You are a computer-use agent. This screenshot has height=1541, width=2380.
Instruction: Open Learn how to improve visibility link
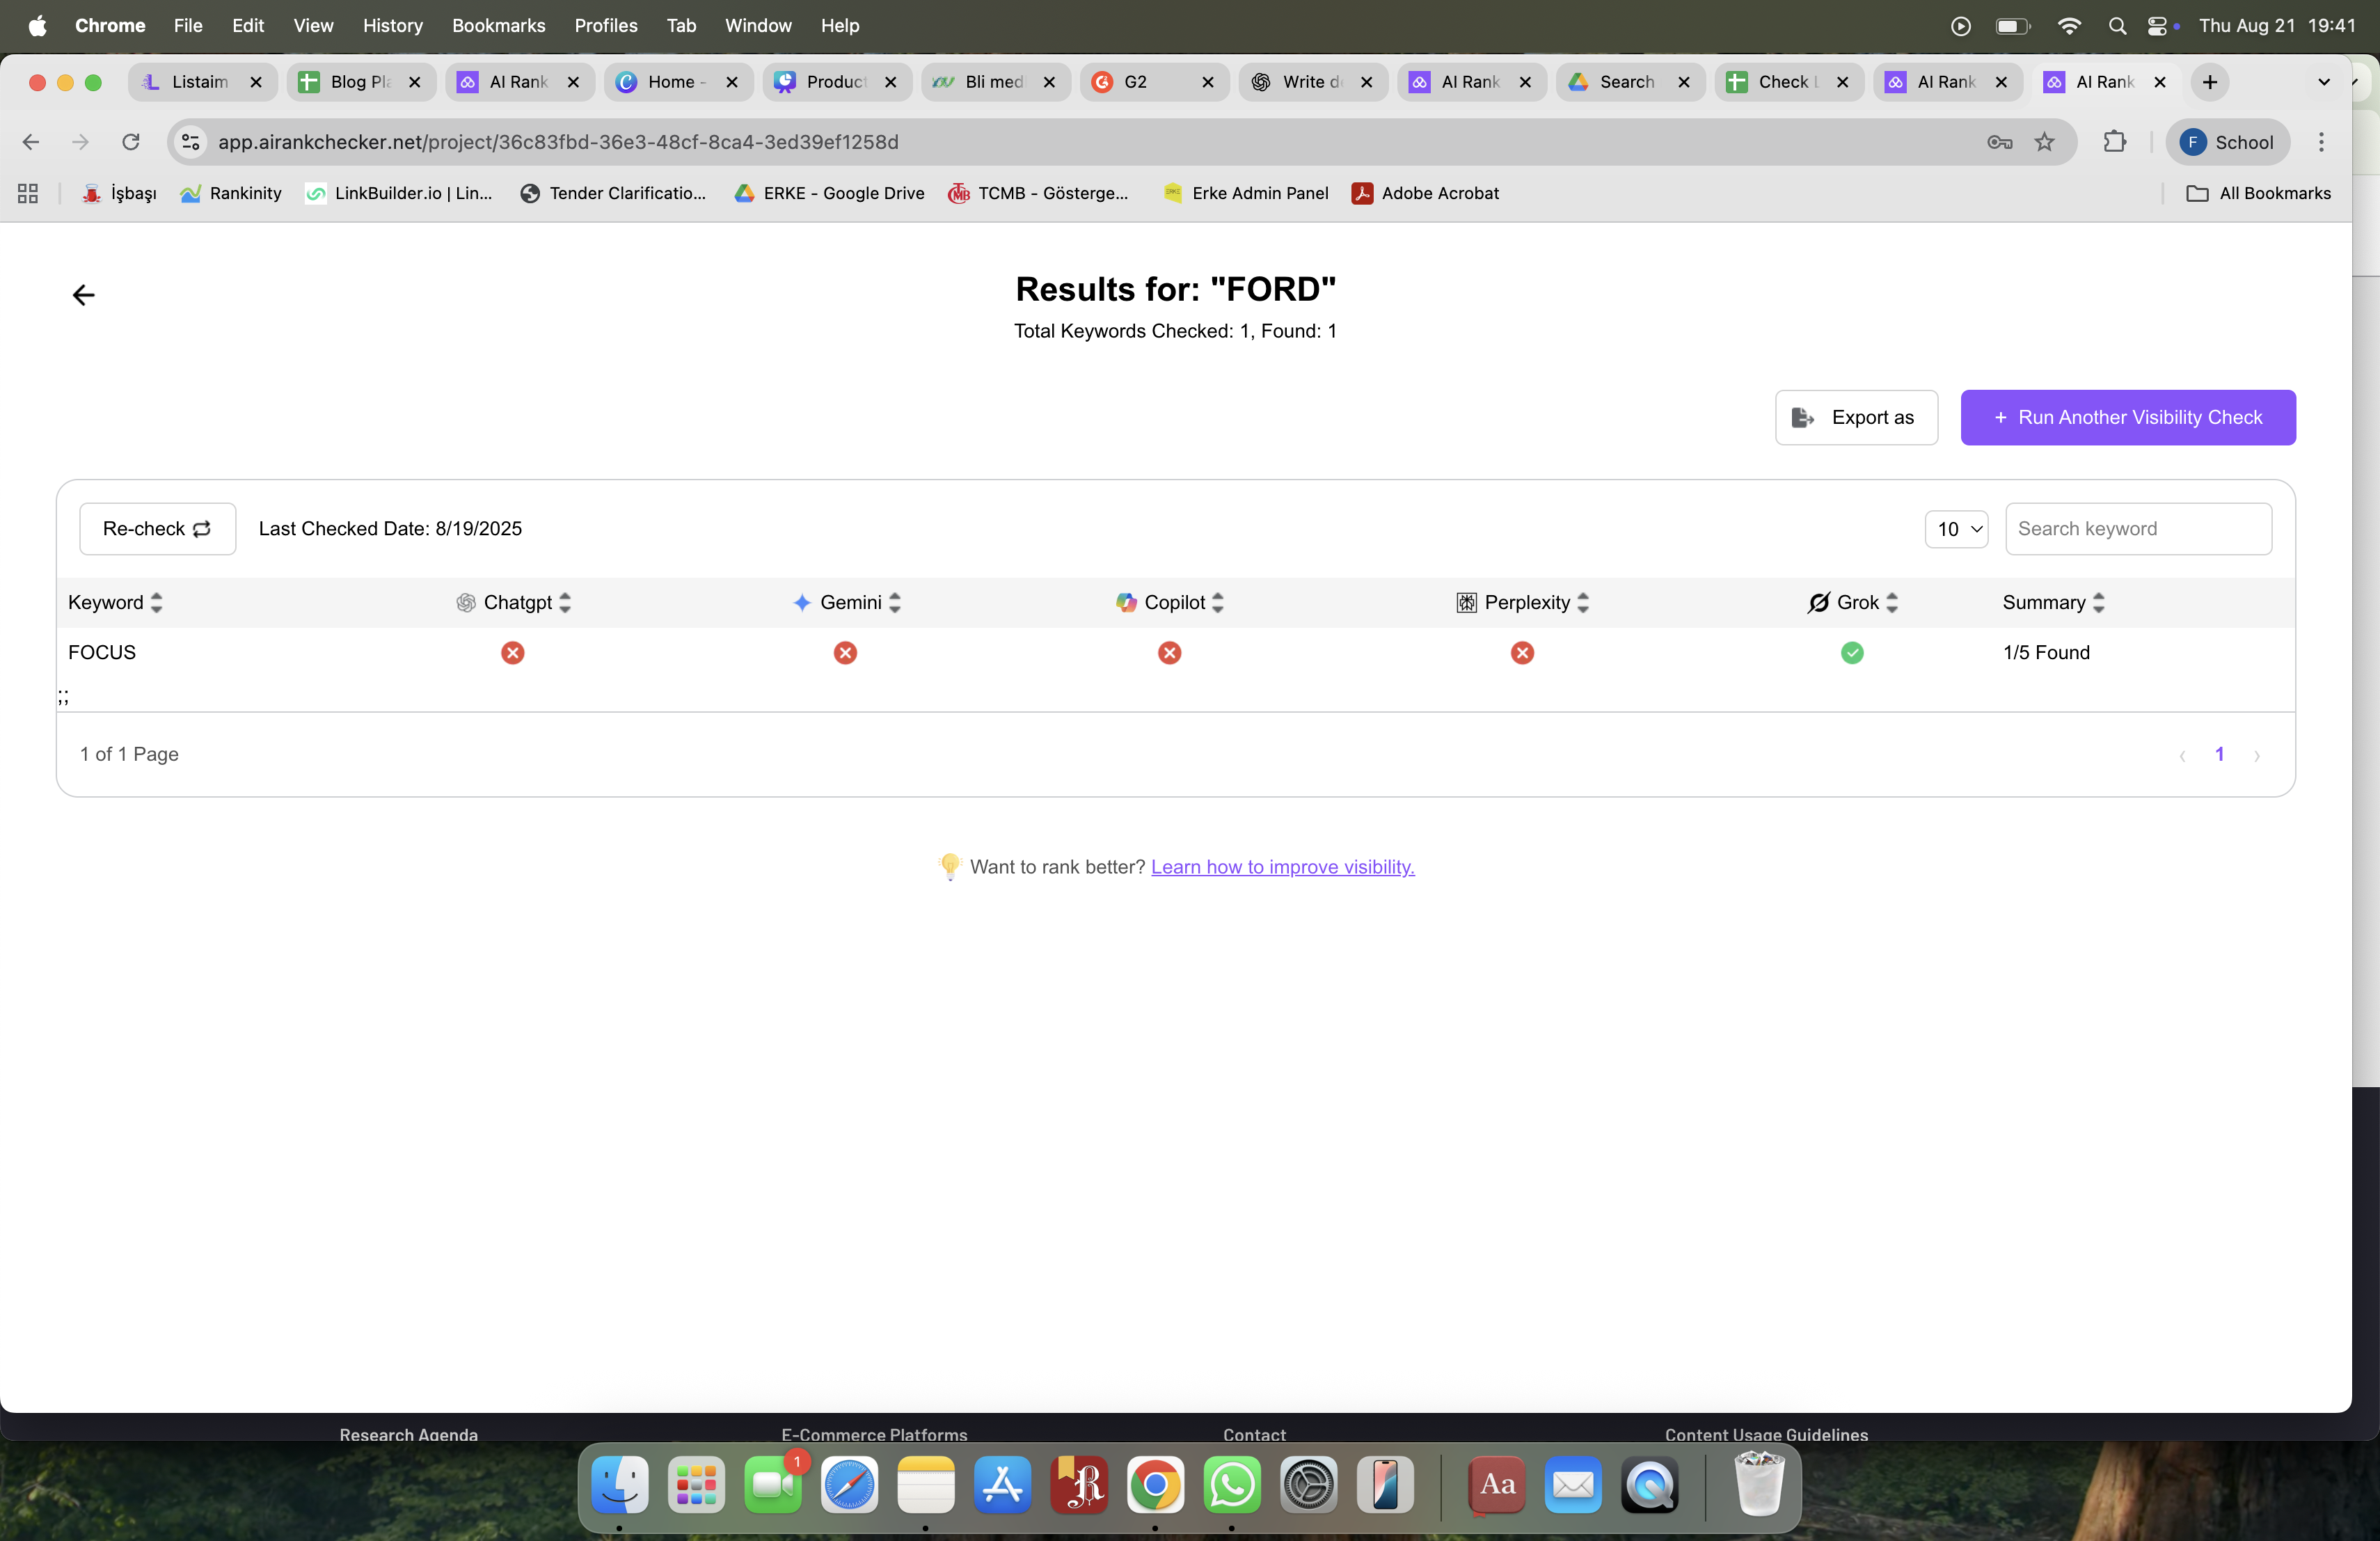(x=1282, y=867)
